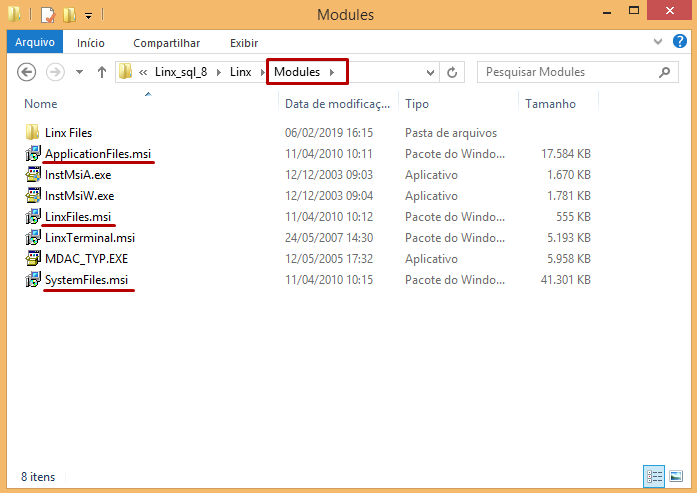Select the InstMsiW.exe application icon
Screen dimensions: 697x493
[33, 196]
